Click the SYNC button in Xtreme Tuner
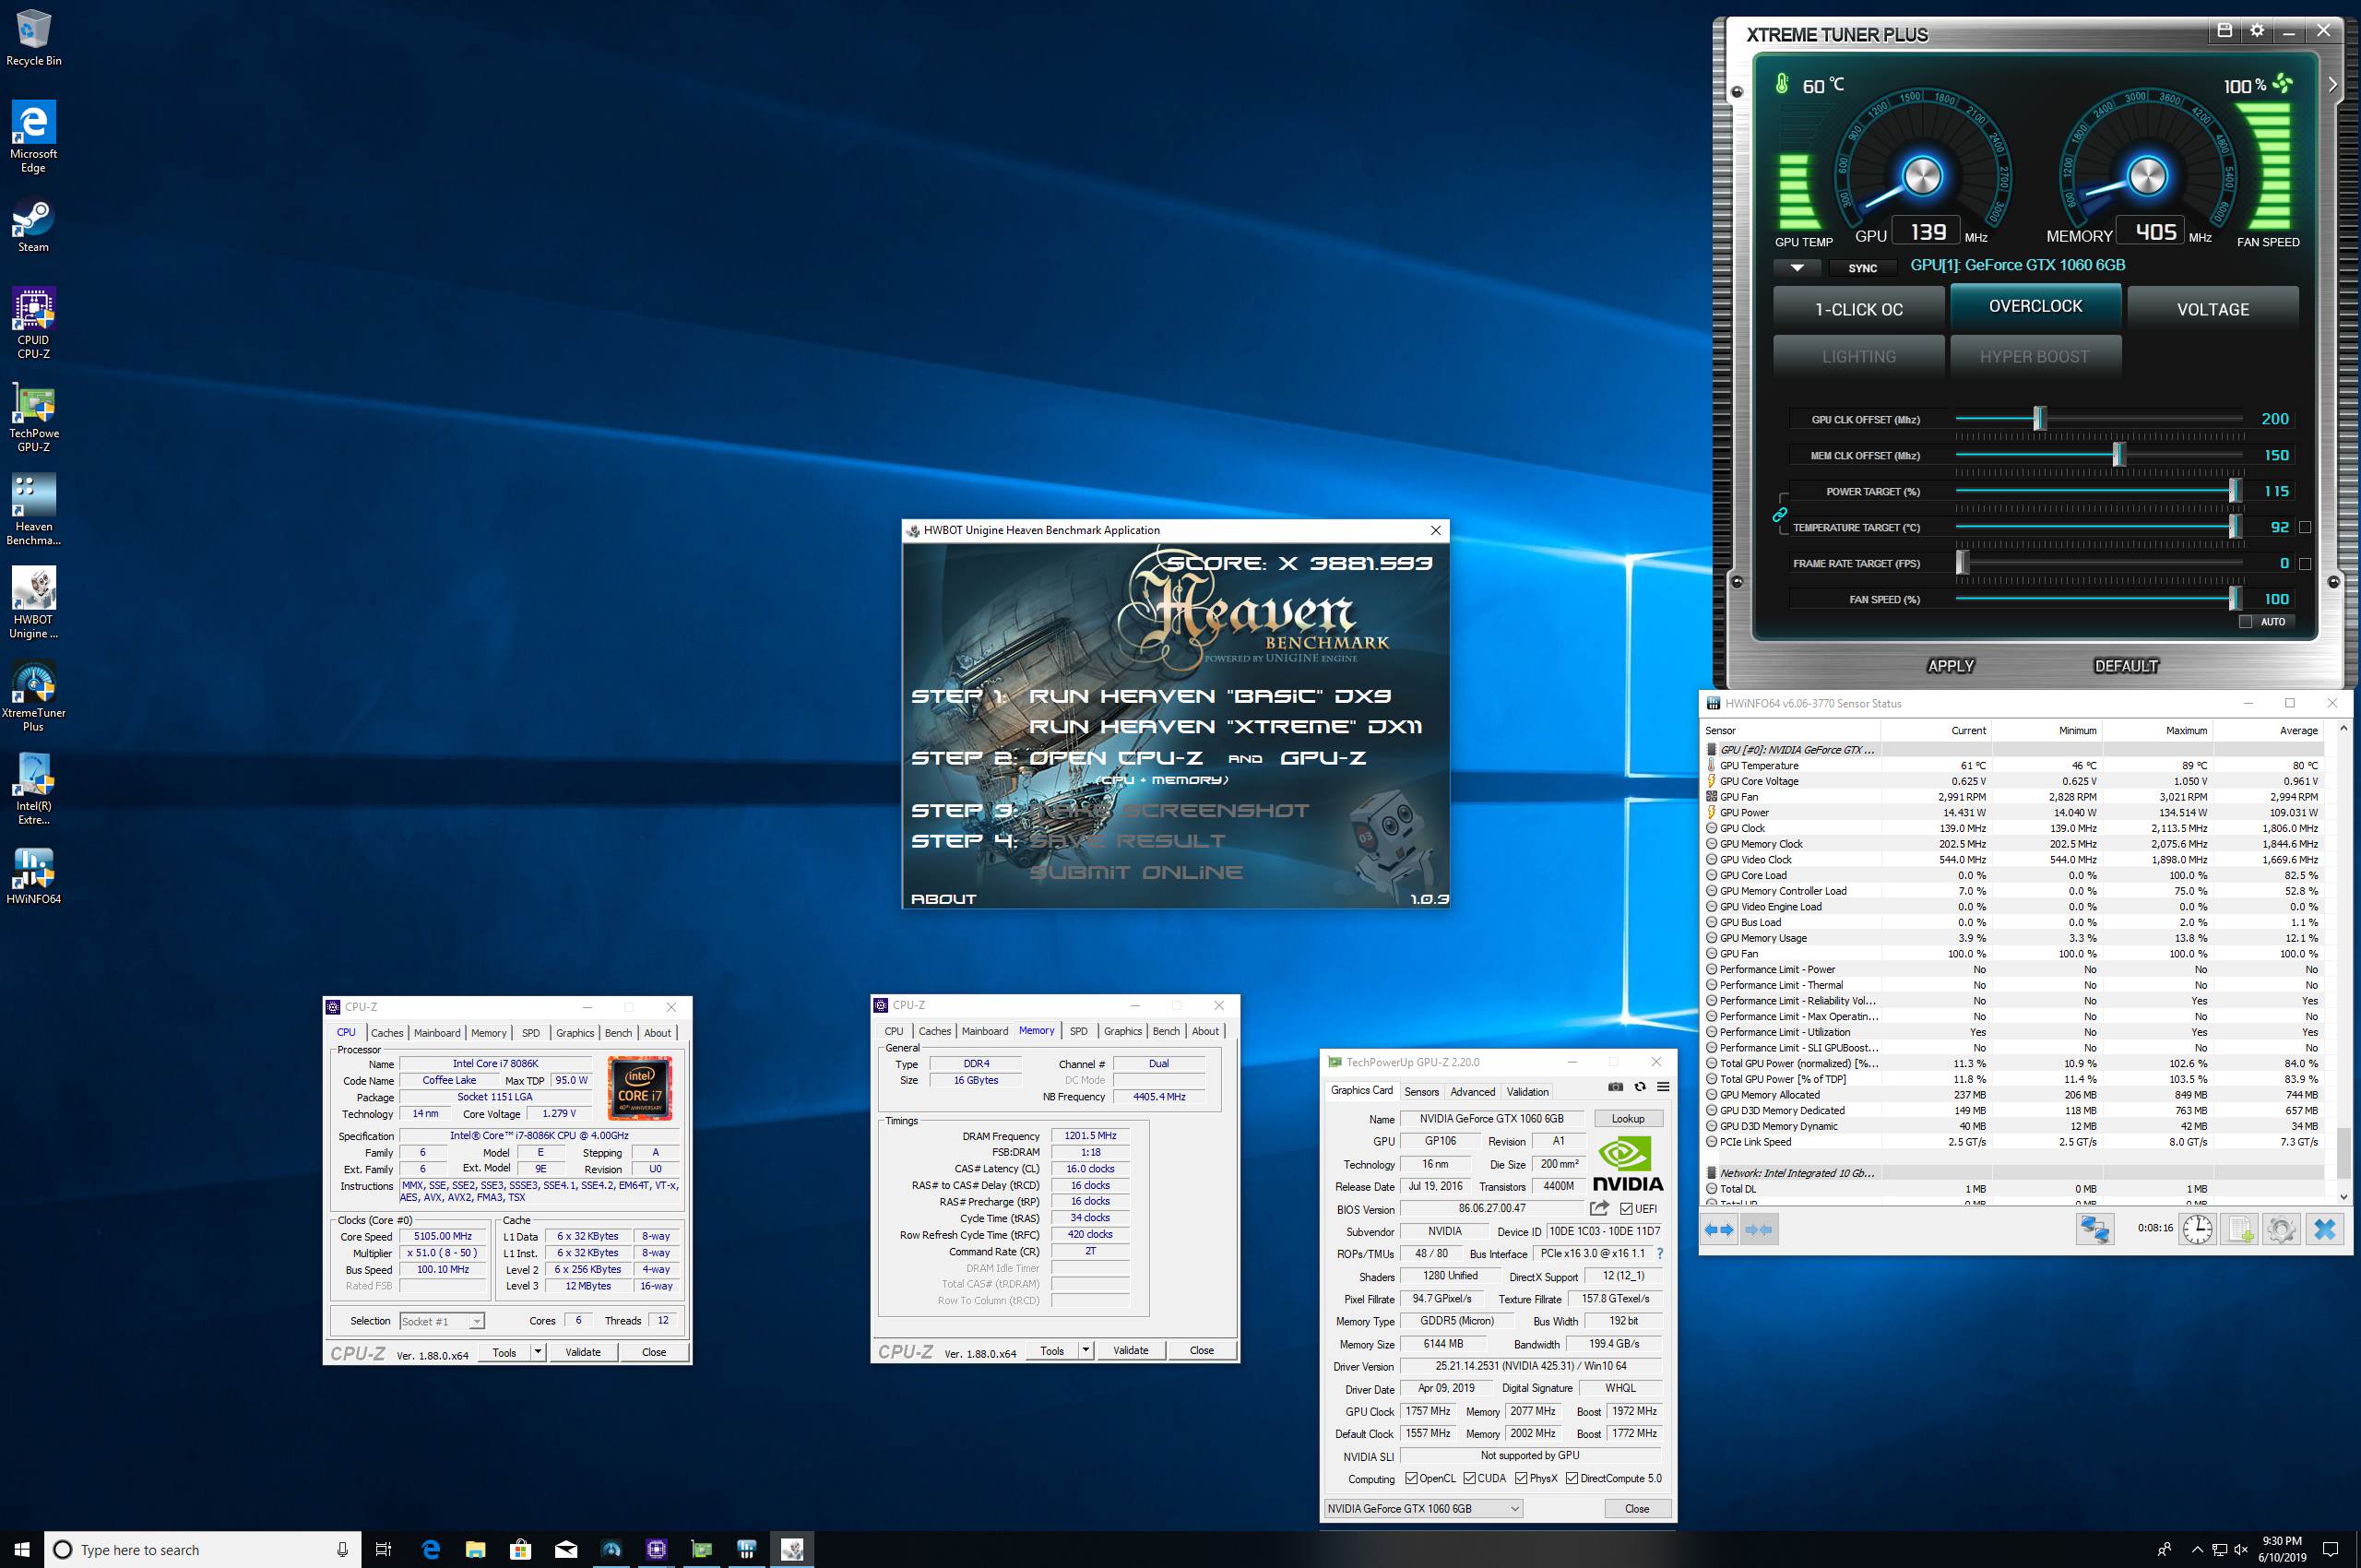Viewport: 2361px width, 1568px height. [x=1862, y=268]
